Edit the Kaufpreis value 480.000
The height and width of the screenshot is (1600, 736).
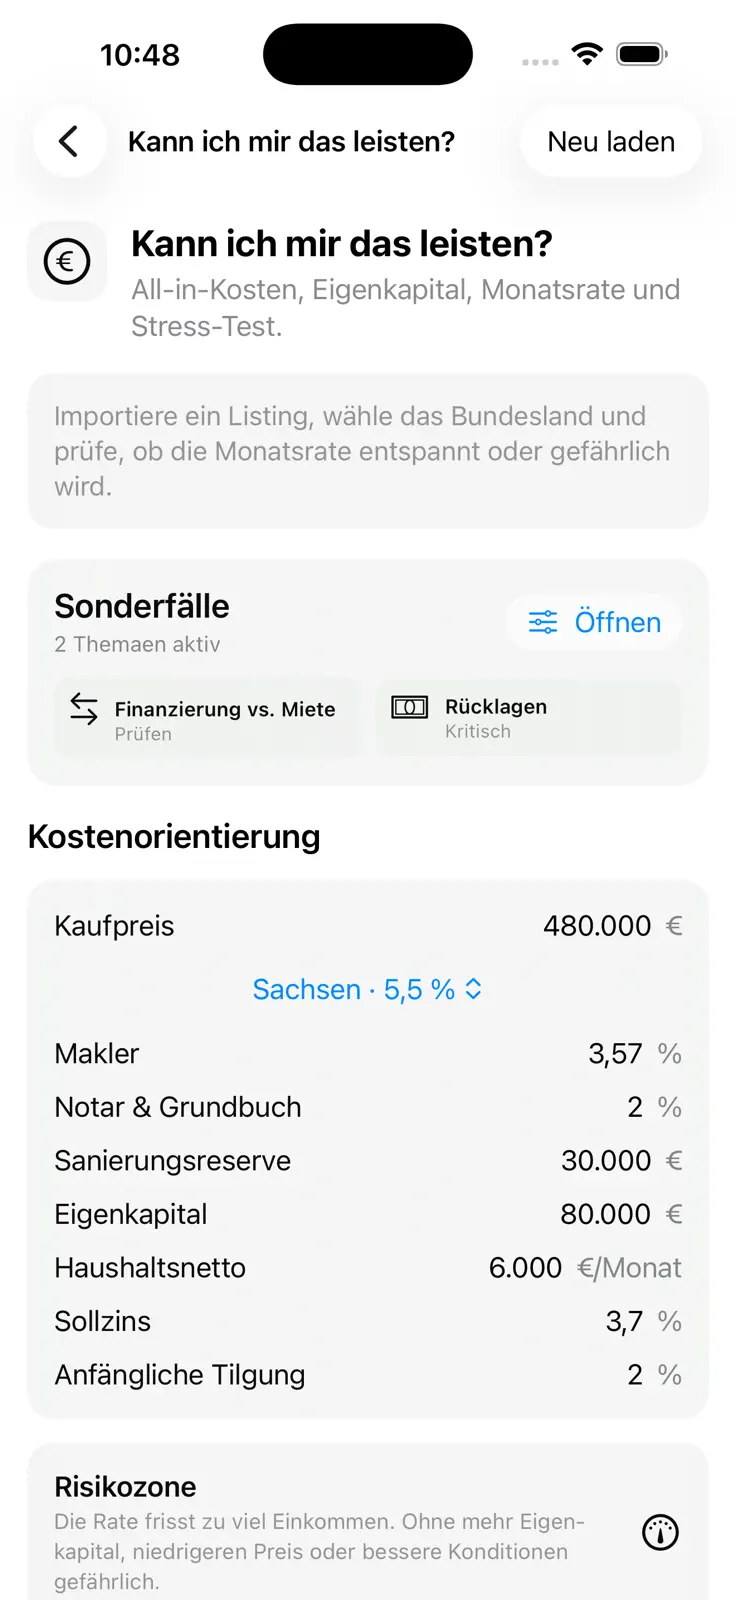tap(597, 926)
